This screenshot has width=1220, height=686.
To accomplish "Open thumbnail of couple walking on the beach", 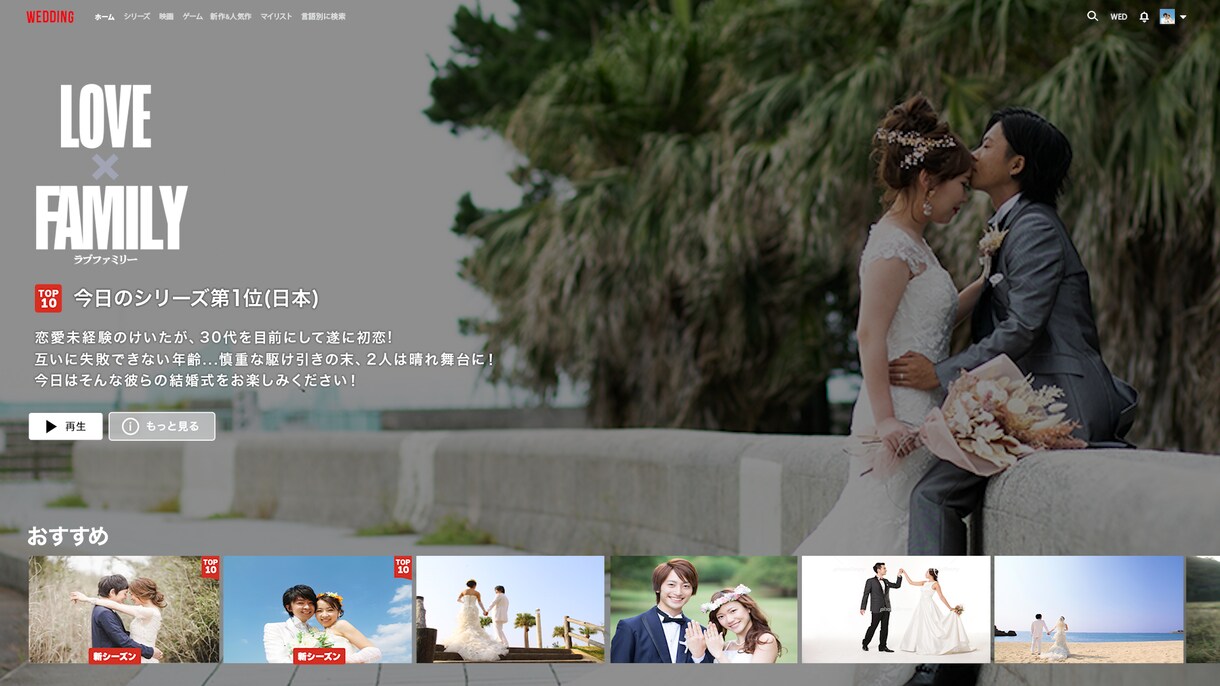I will click(1089, 610).
